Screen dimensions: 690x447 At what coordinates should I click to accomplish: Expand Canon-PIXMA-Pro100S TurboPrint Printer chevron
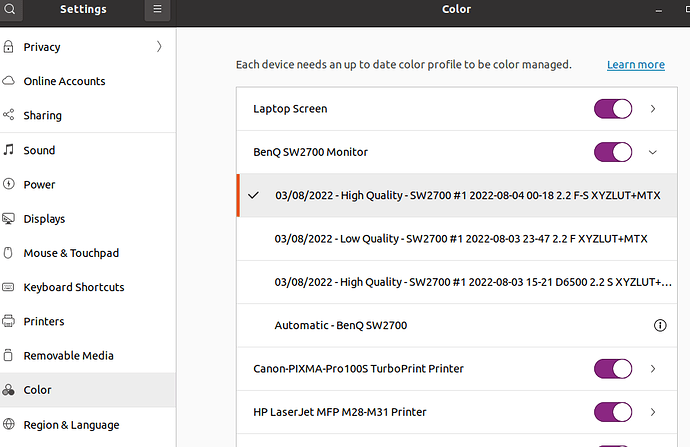[653, 369]
